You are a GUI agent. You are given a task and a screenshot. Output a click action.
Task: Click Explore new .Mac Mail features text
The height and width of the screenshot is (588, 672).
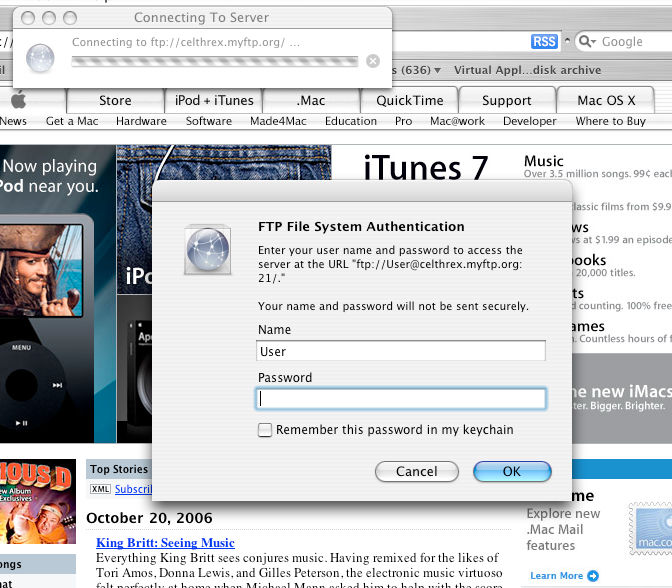click(x=563, y=529)
